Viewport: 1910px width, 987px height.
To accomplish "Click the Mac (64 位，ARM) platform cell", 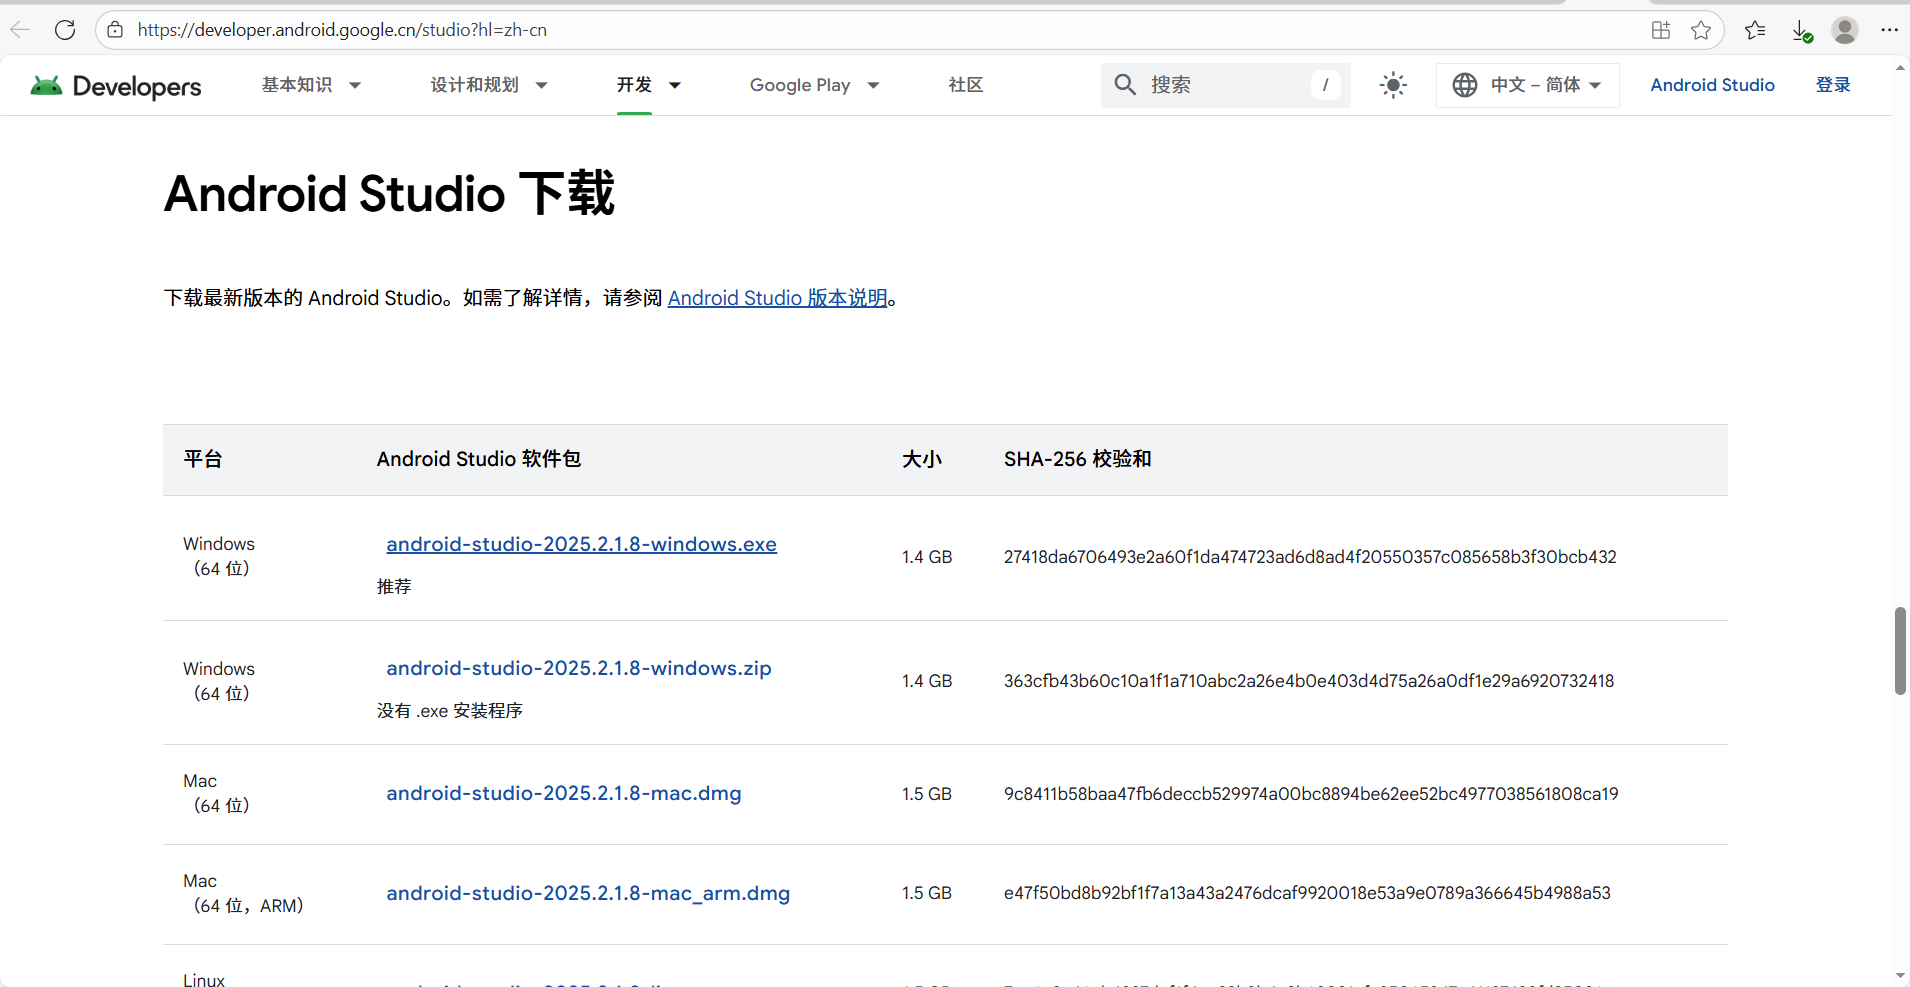I will tap(243, 893).
